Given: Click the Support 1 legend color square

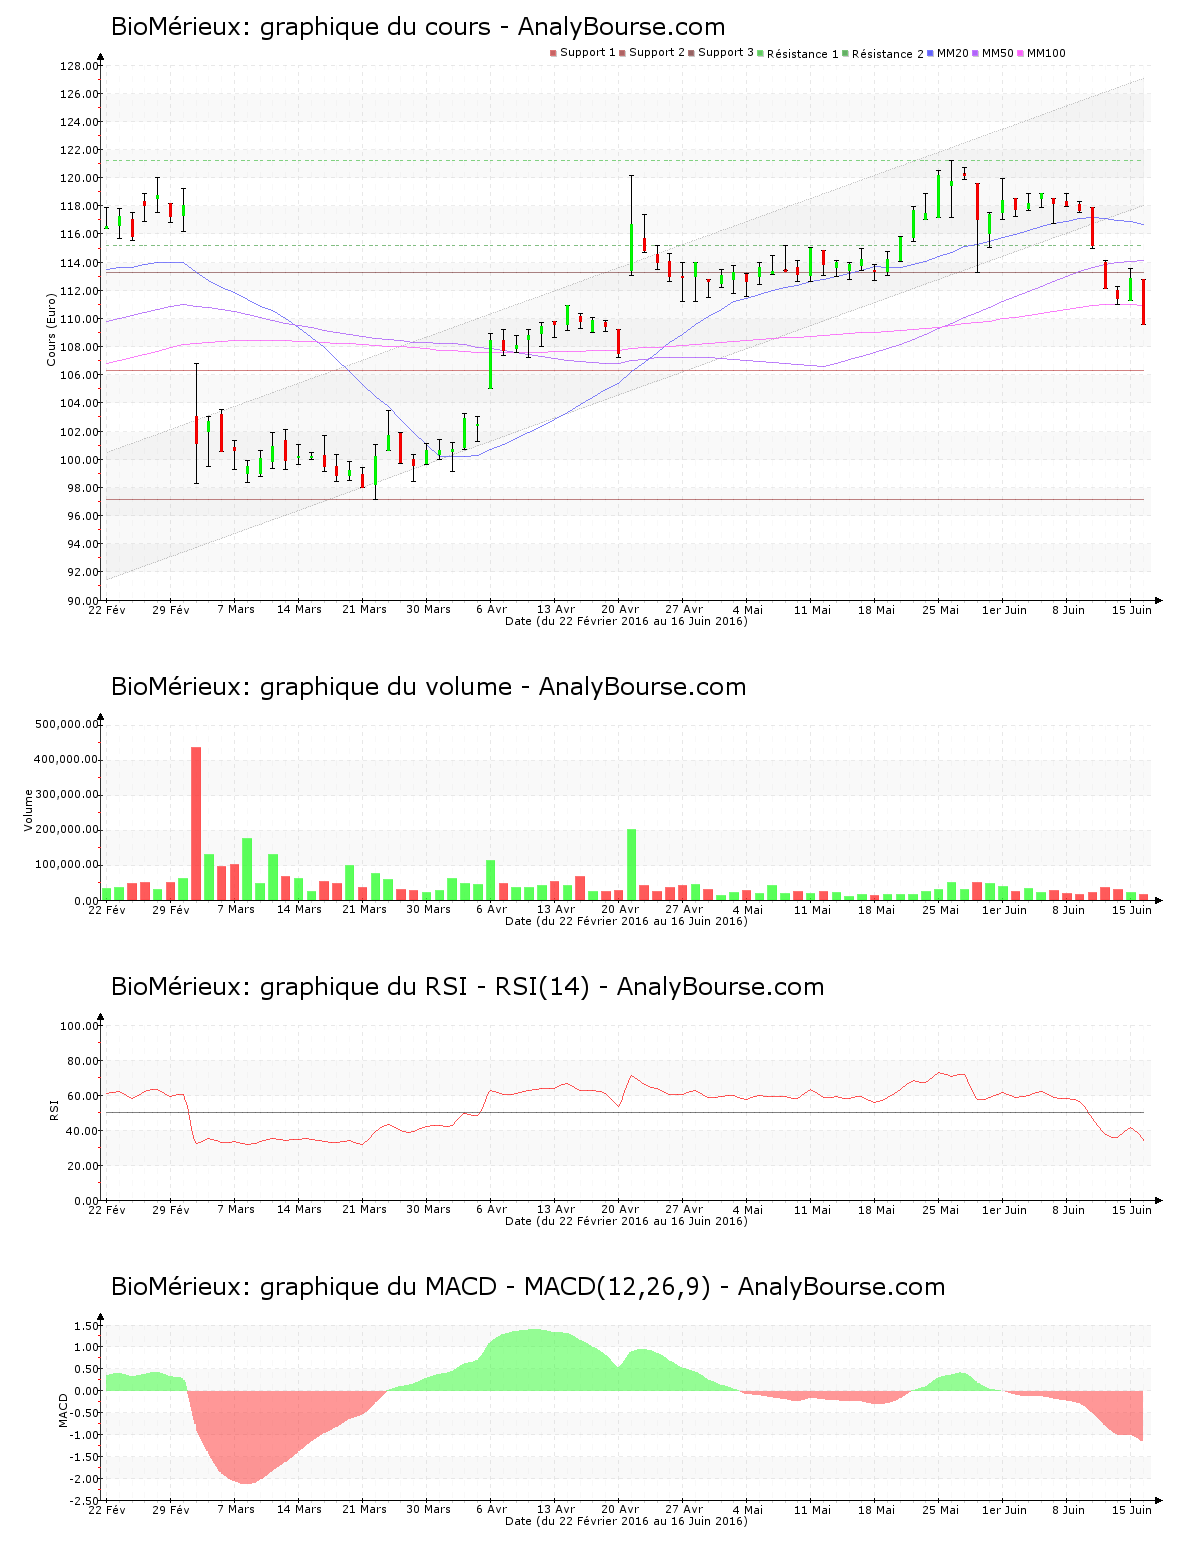Looking at the screenshot, I should tap(553, 53).
